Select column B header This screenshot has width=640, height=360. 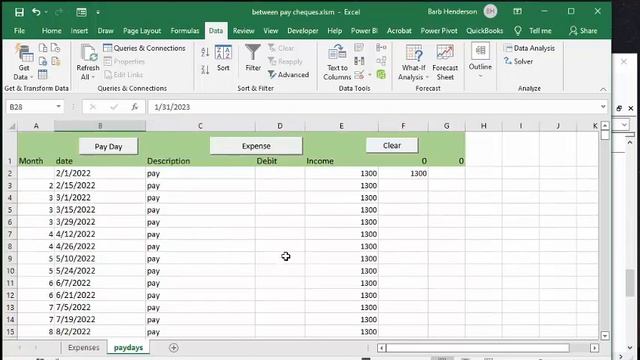pos(100,126)
